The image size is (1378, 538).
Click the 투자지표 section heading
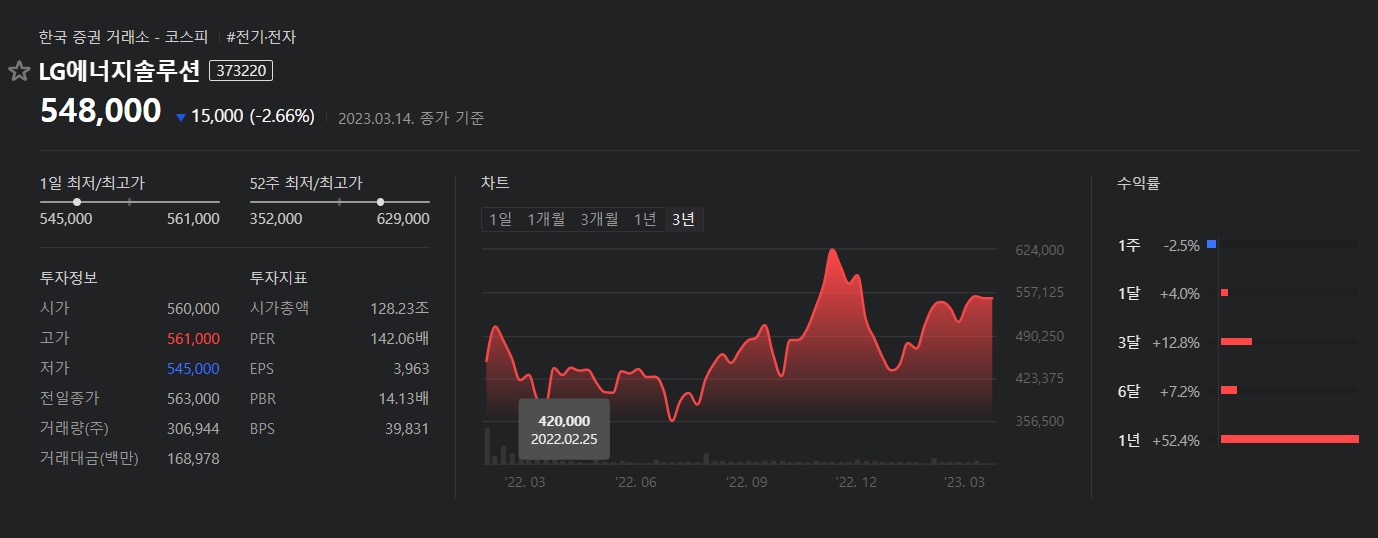(278, 277)
